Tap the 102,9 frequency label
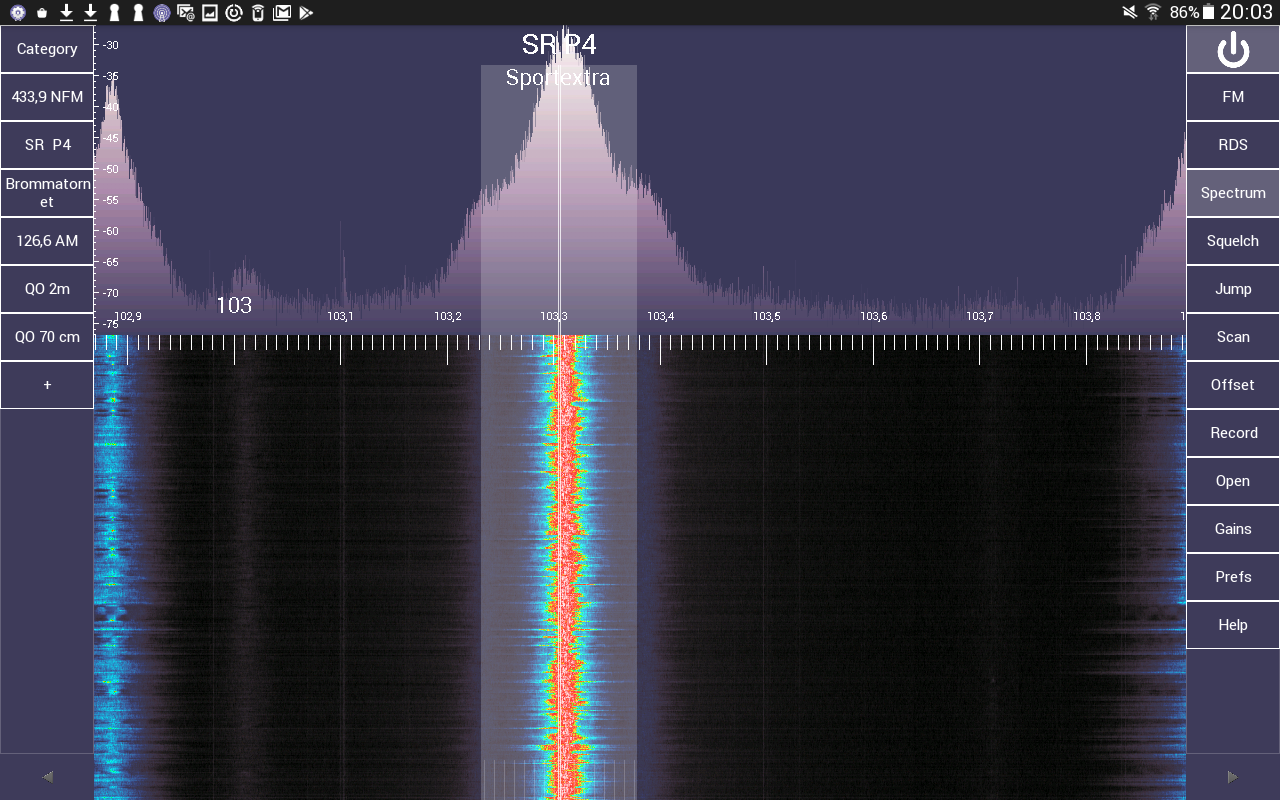Image resolution: width=1280 pixels, height=800 pixels. (x=128, y=316)
